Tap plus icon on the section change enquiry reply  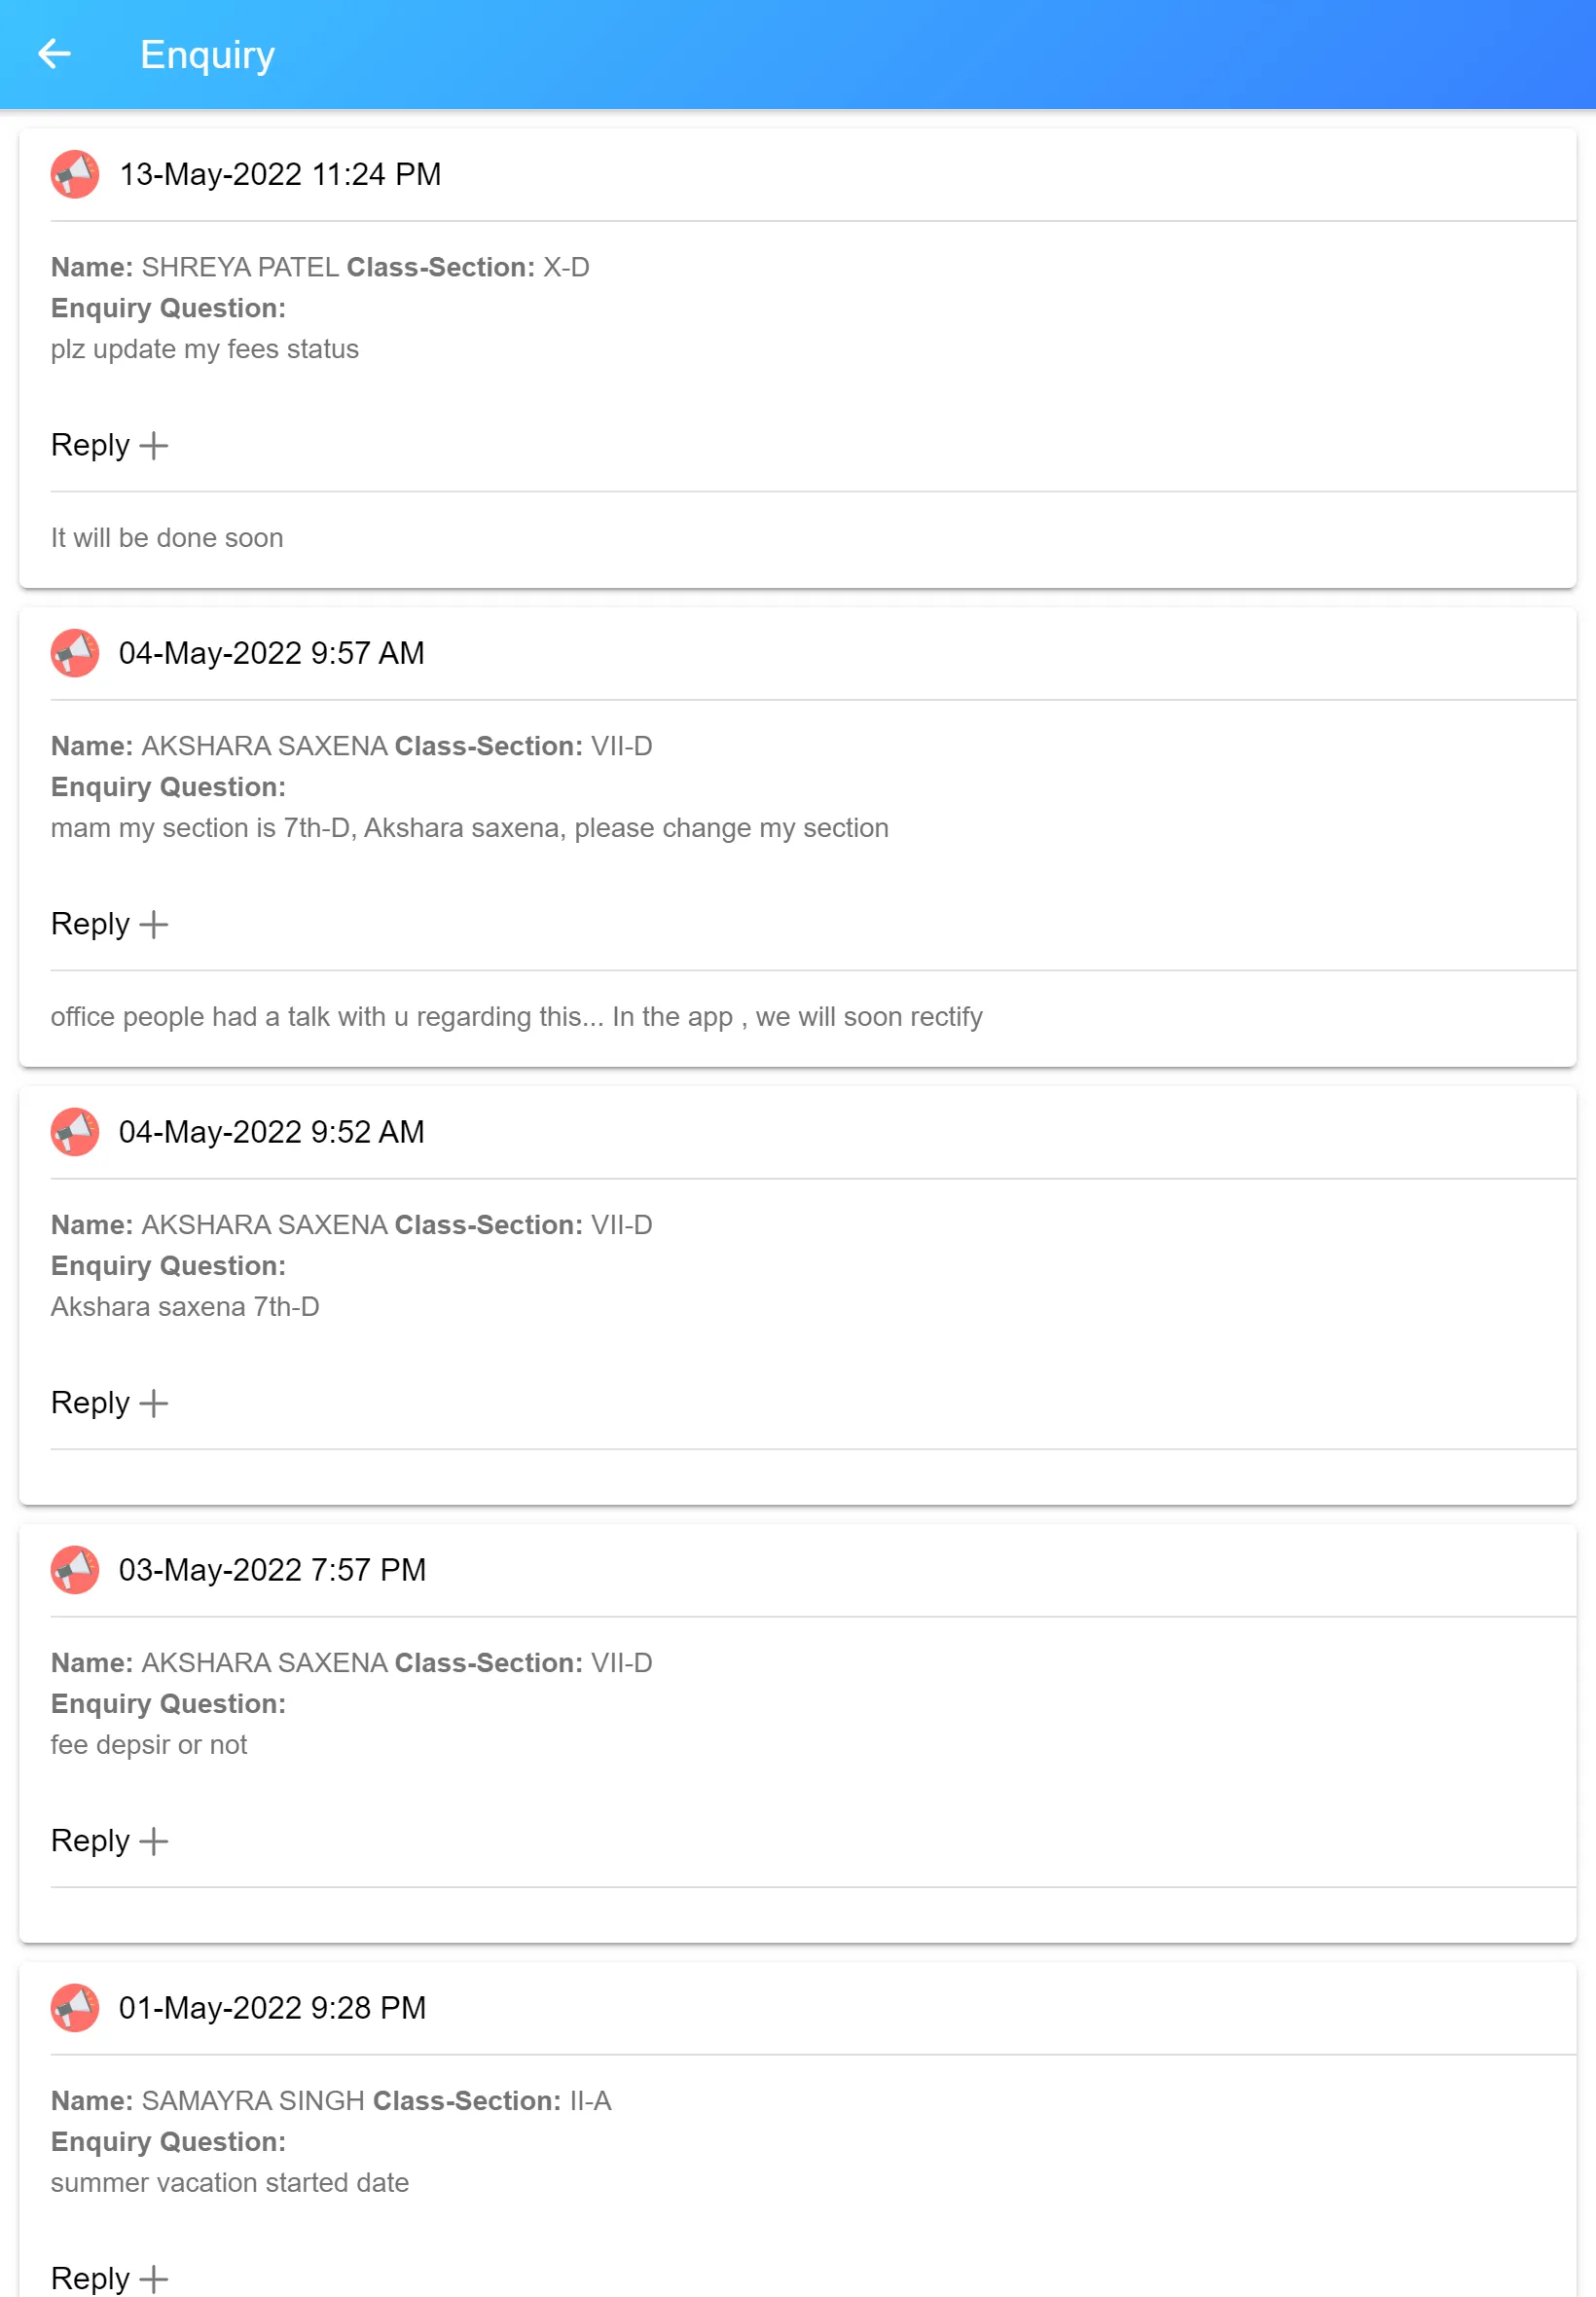[153, 924]
